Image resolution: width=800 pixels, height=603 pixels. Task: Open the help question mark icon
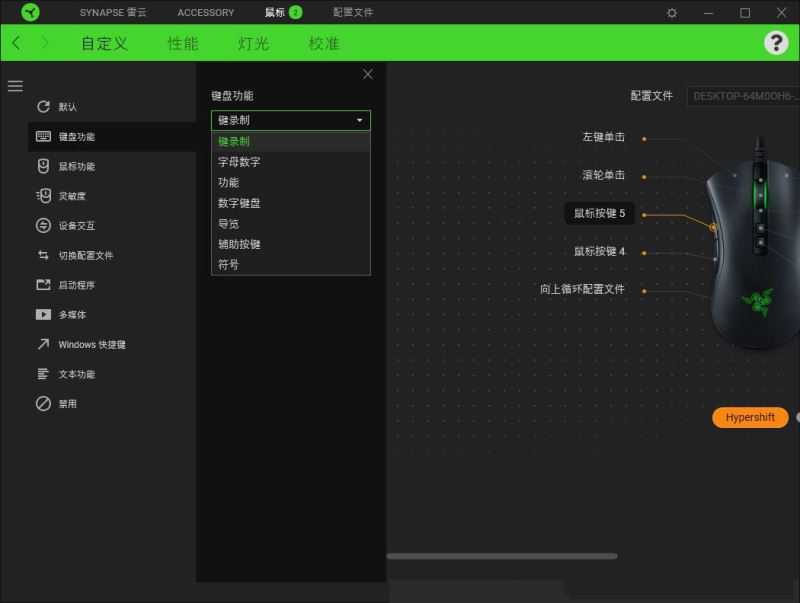point(776,43)
